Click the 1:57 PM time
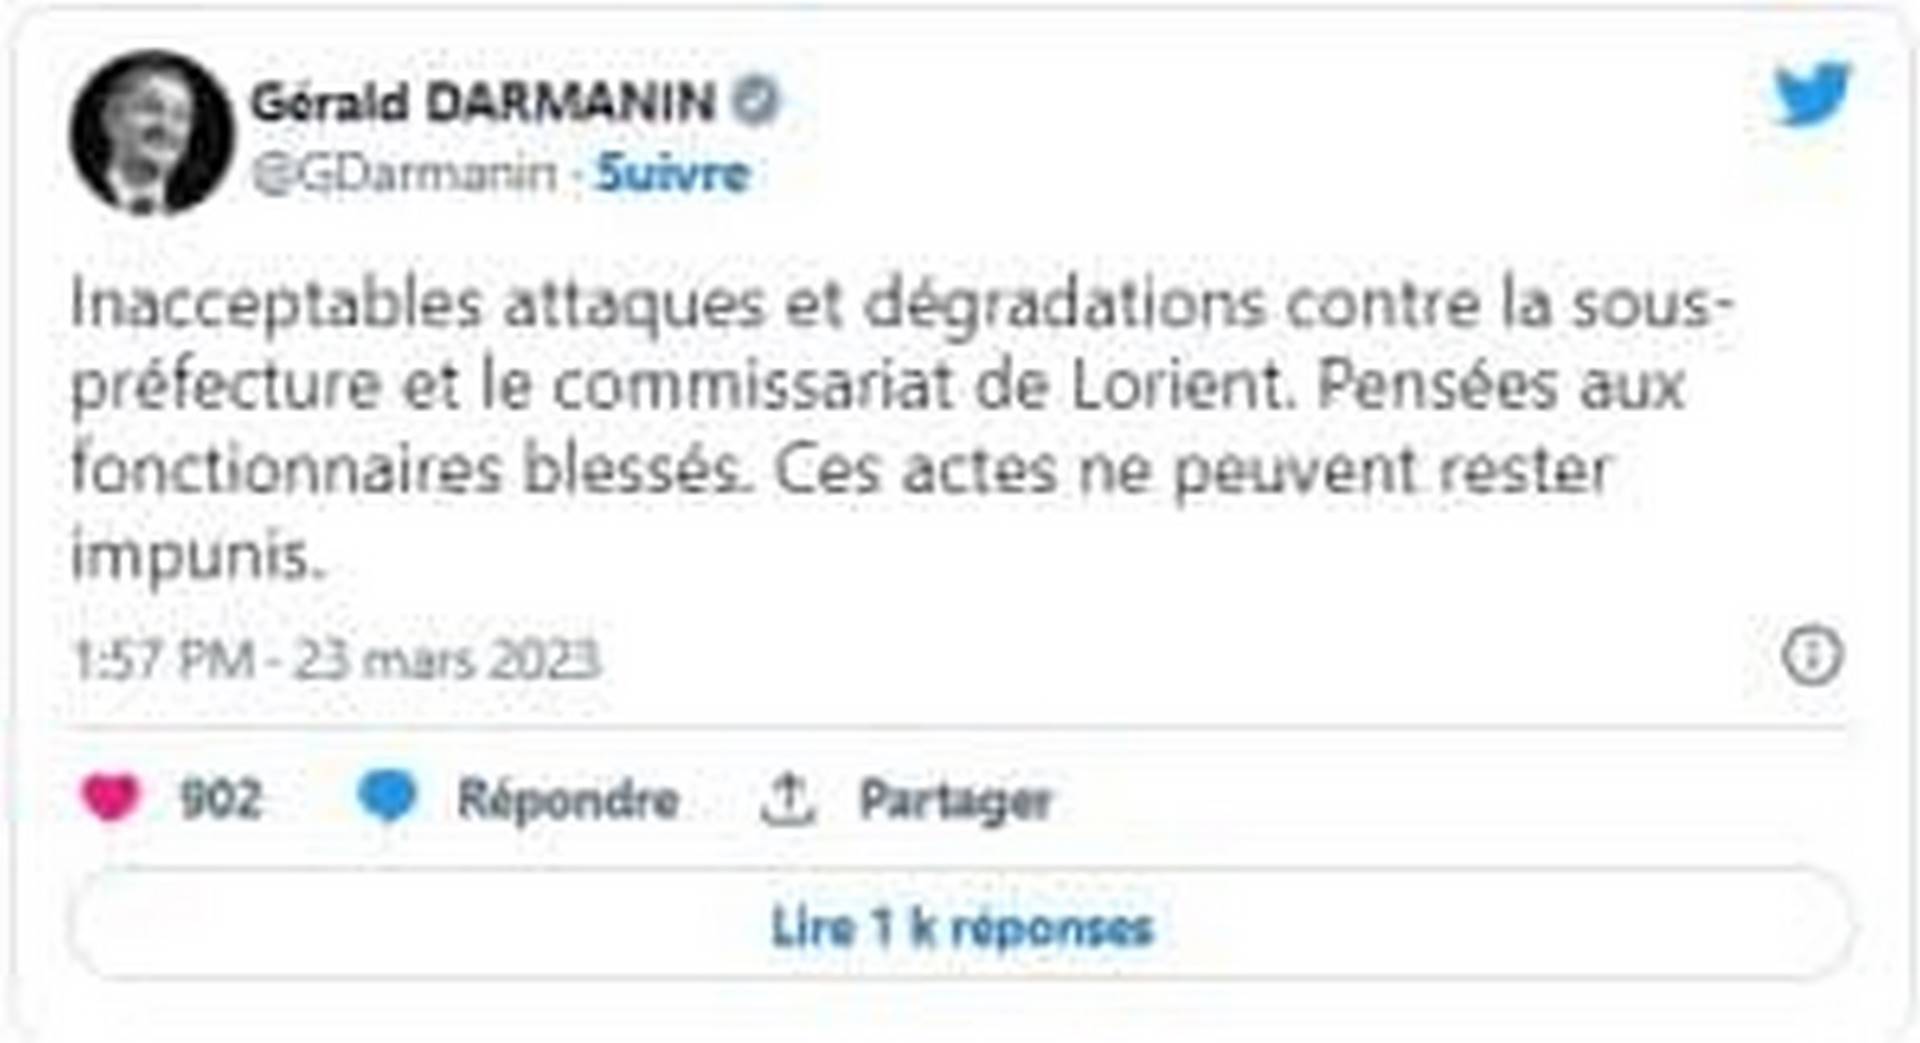The width and height of the screenshot is (1920, 1043). click(162, 660)
